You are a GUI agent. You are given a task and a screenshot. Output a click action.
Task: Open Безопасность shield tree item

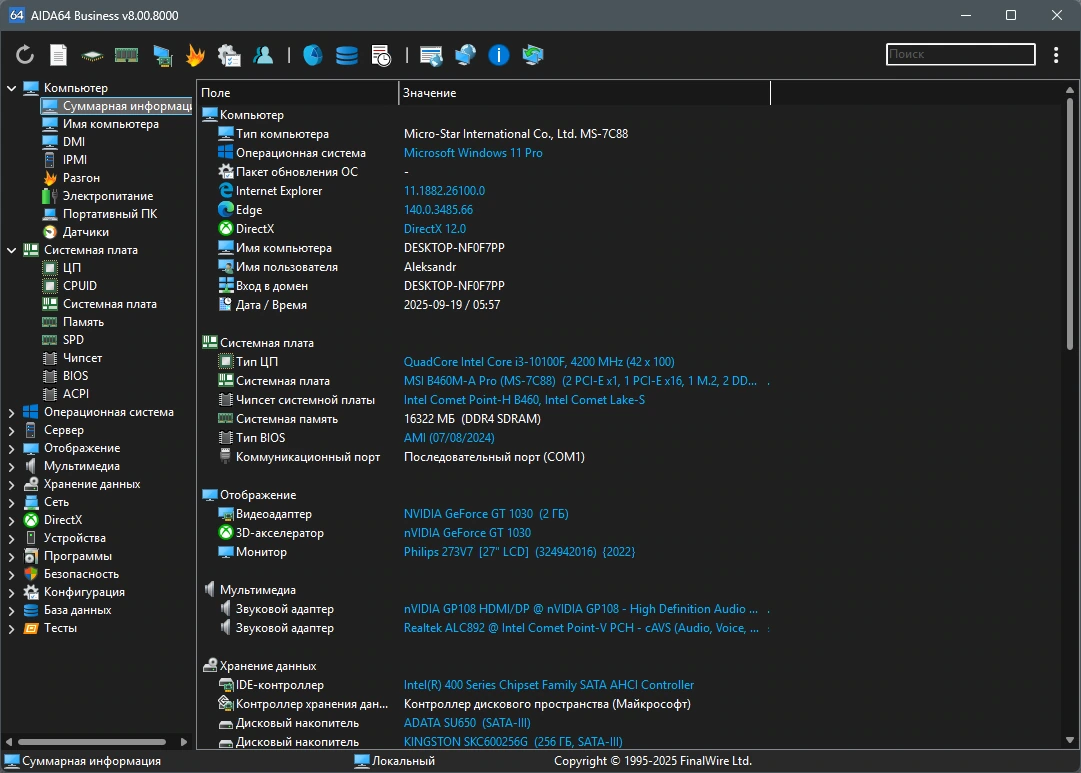(81, 574)
